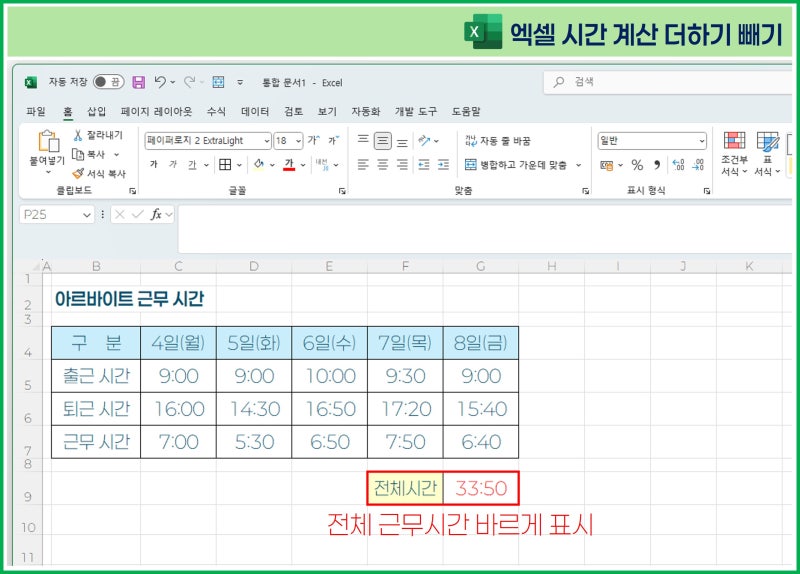The image size is (800, 574).
Task: Open the font color dropdown arrow
Action: pyautogui.click(x=303, y=165)
